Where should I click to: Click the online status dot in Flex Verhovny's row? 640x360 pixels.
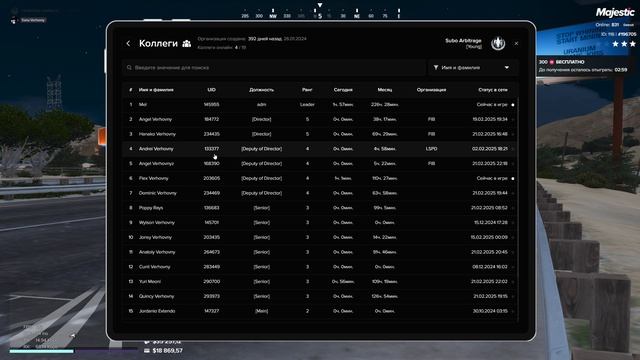513,178
